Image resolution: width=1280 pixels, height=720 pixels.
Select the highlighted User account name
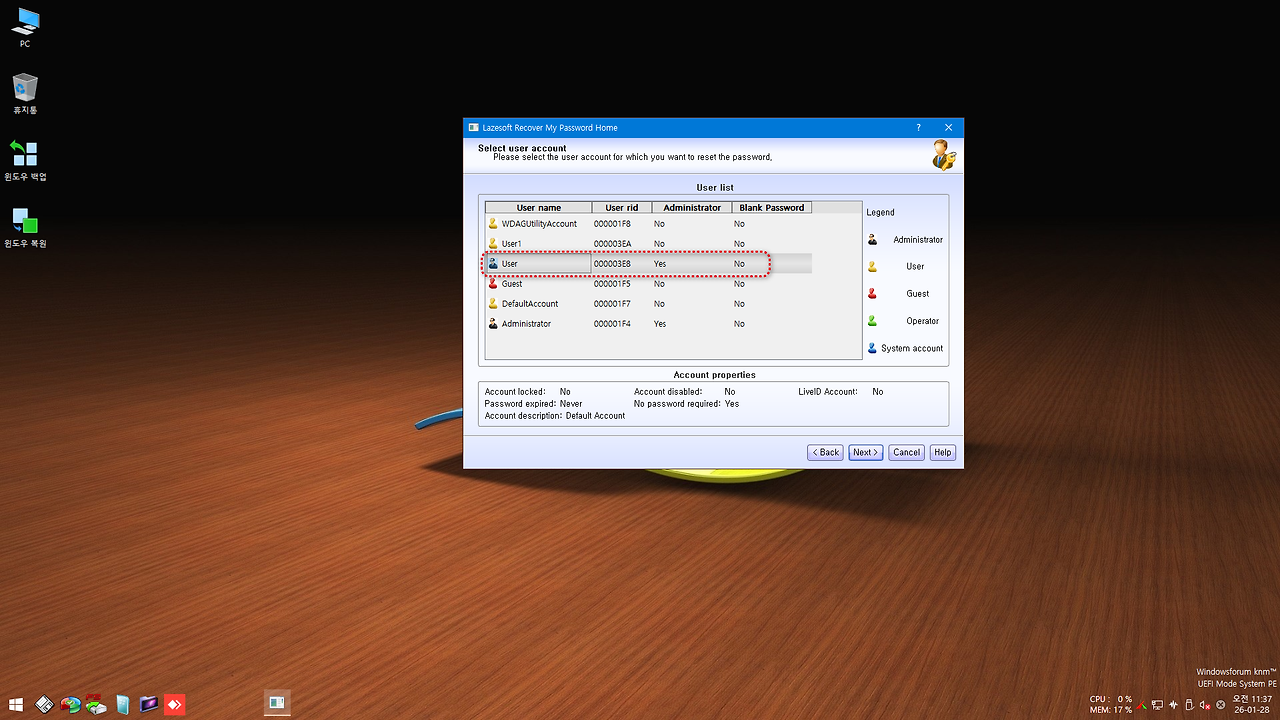click(510, 264)
